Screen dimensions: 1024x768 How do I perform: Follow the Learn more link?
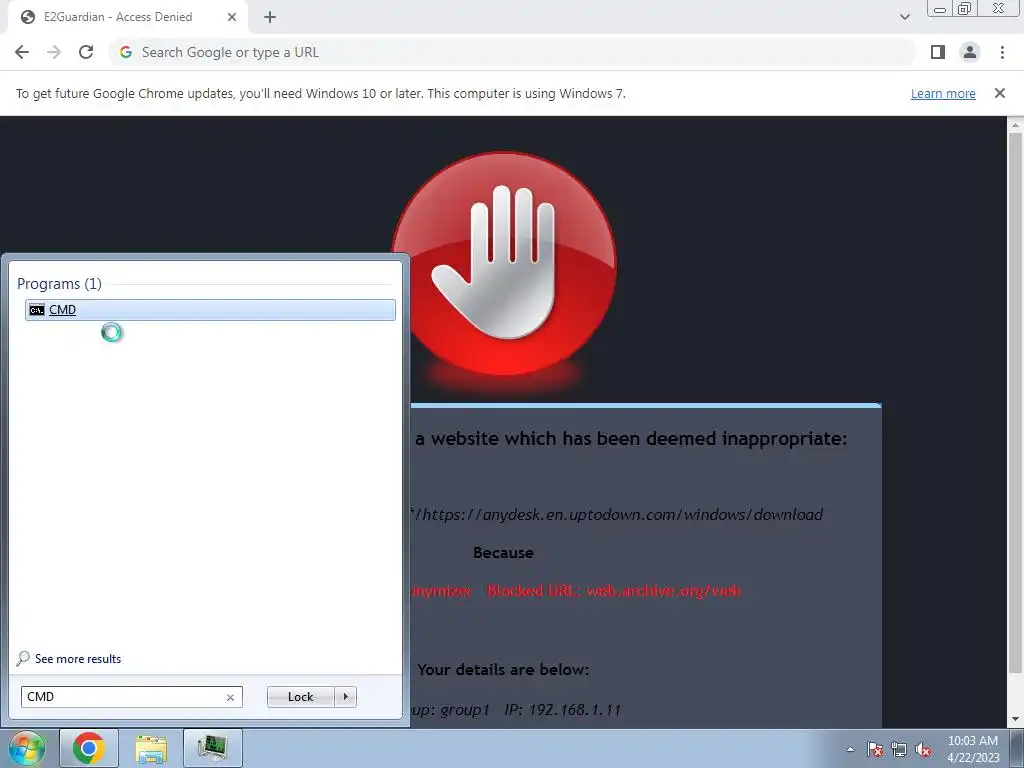(x=943, y=93)
